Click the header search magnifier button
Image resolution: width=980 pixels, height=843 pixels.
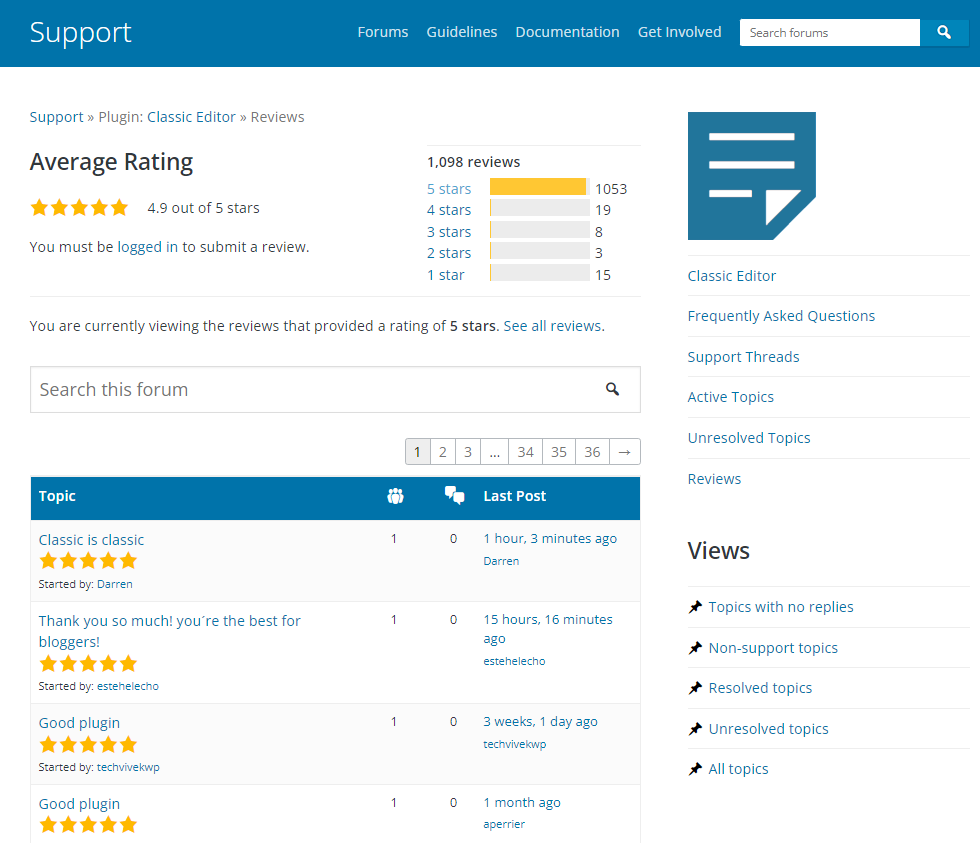pos(944,32)
